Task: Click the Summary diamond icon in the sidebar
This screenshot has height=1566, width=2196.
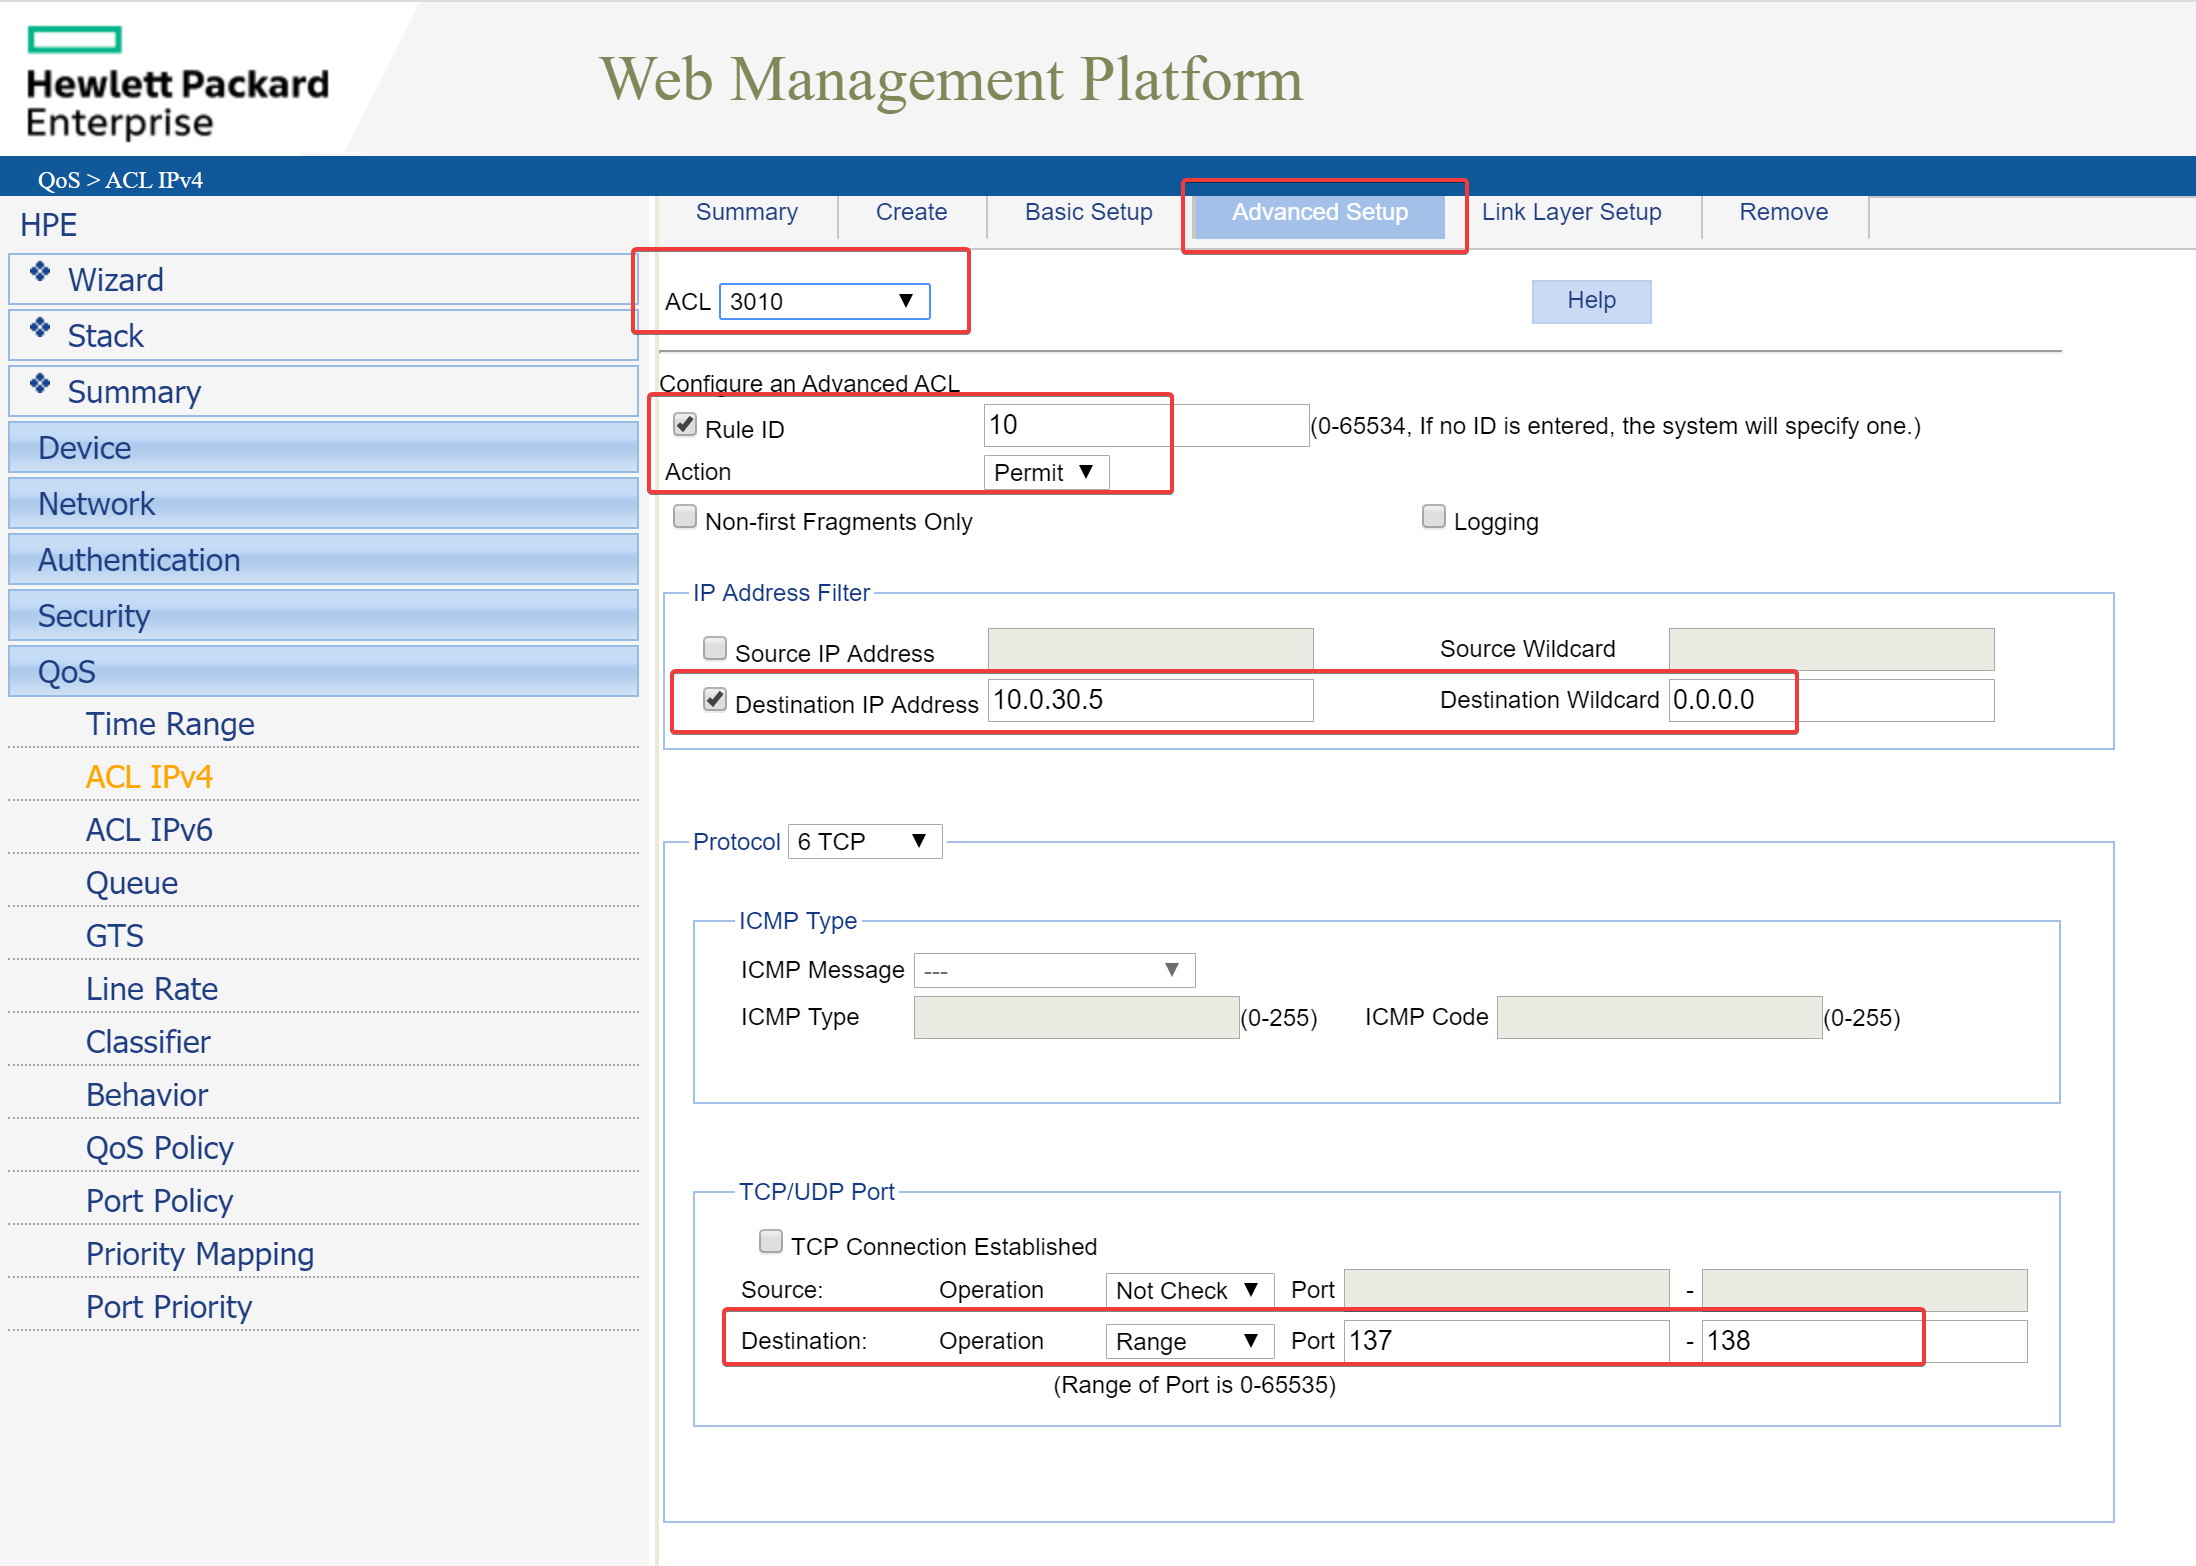Action: 40,384
